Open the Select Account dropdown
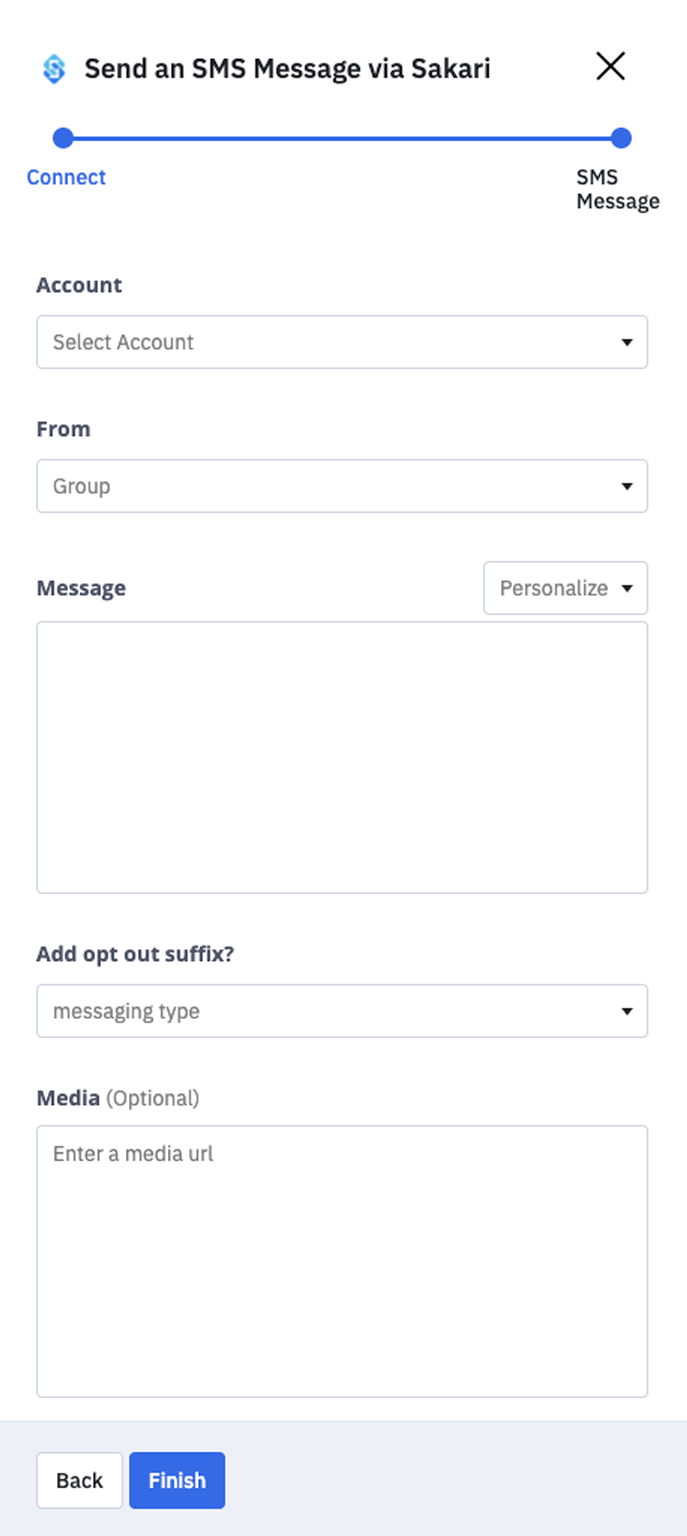This screenshot has height=1536, width=687. (x=342, y=342)
